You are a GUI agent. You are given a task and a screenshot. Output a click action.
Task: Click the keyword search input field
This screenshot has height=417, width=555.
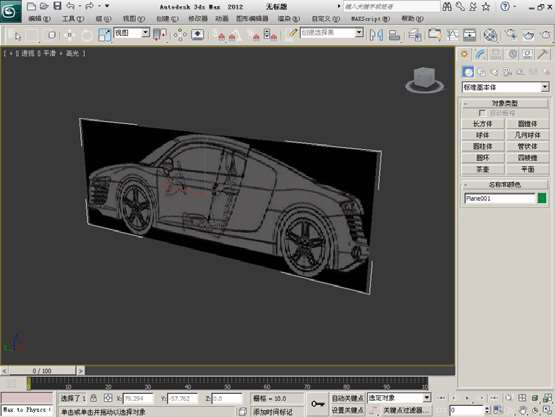391,6
